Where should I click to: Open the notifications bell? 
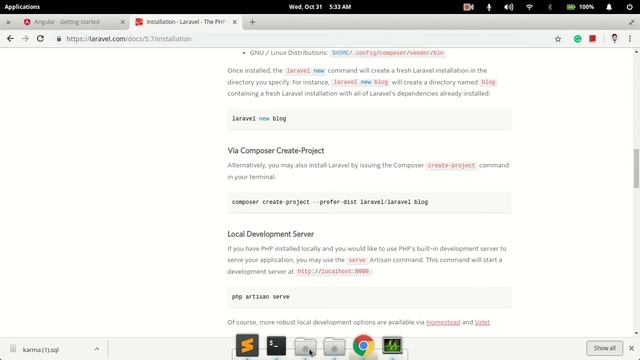pyautogui.click(x=609, y=7)
